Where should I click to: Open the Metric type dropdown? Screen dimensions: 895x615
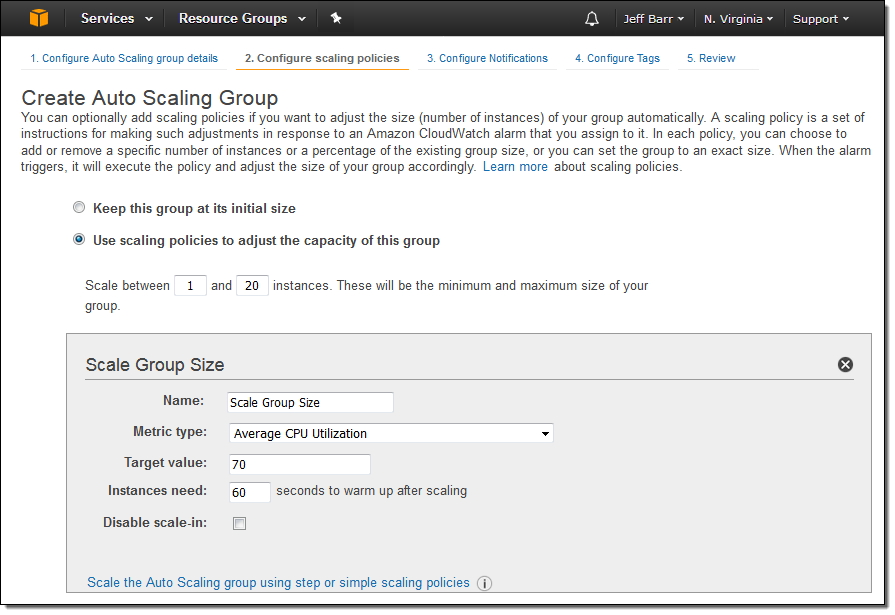coord(390,433)
